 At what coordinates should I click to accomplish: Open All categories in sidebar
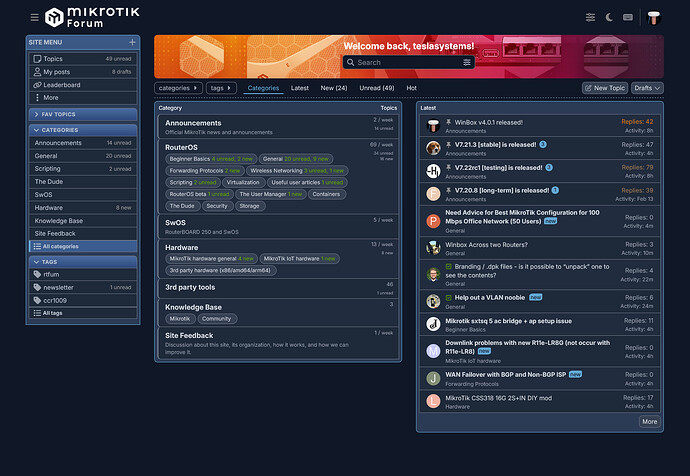tap(83, 246)
